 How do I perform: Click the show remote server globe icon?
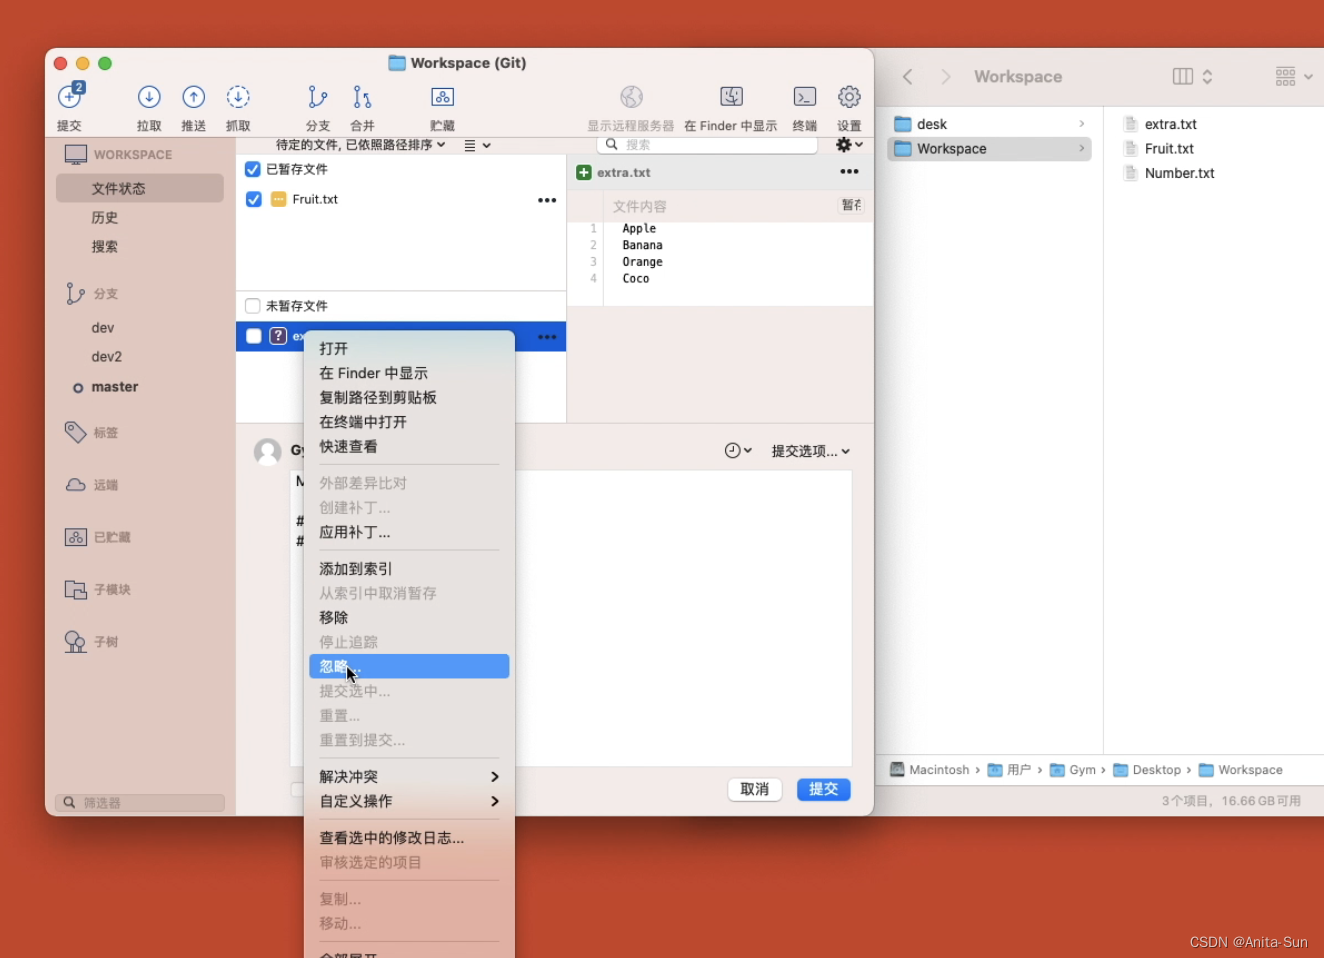[x=631, y=97]
